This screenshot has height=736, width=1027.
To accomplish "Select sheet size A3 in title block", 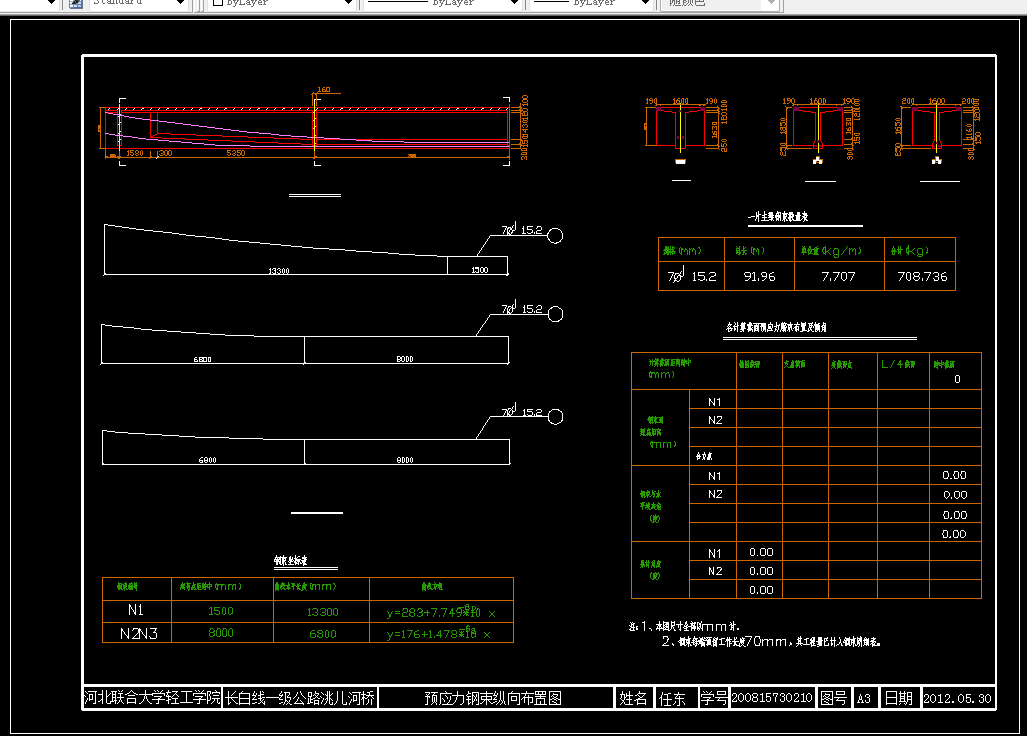I will pyautogui.click(x=864, y=699).
